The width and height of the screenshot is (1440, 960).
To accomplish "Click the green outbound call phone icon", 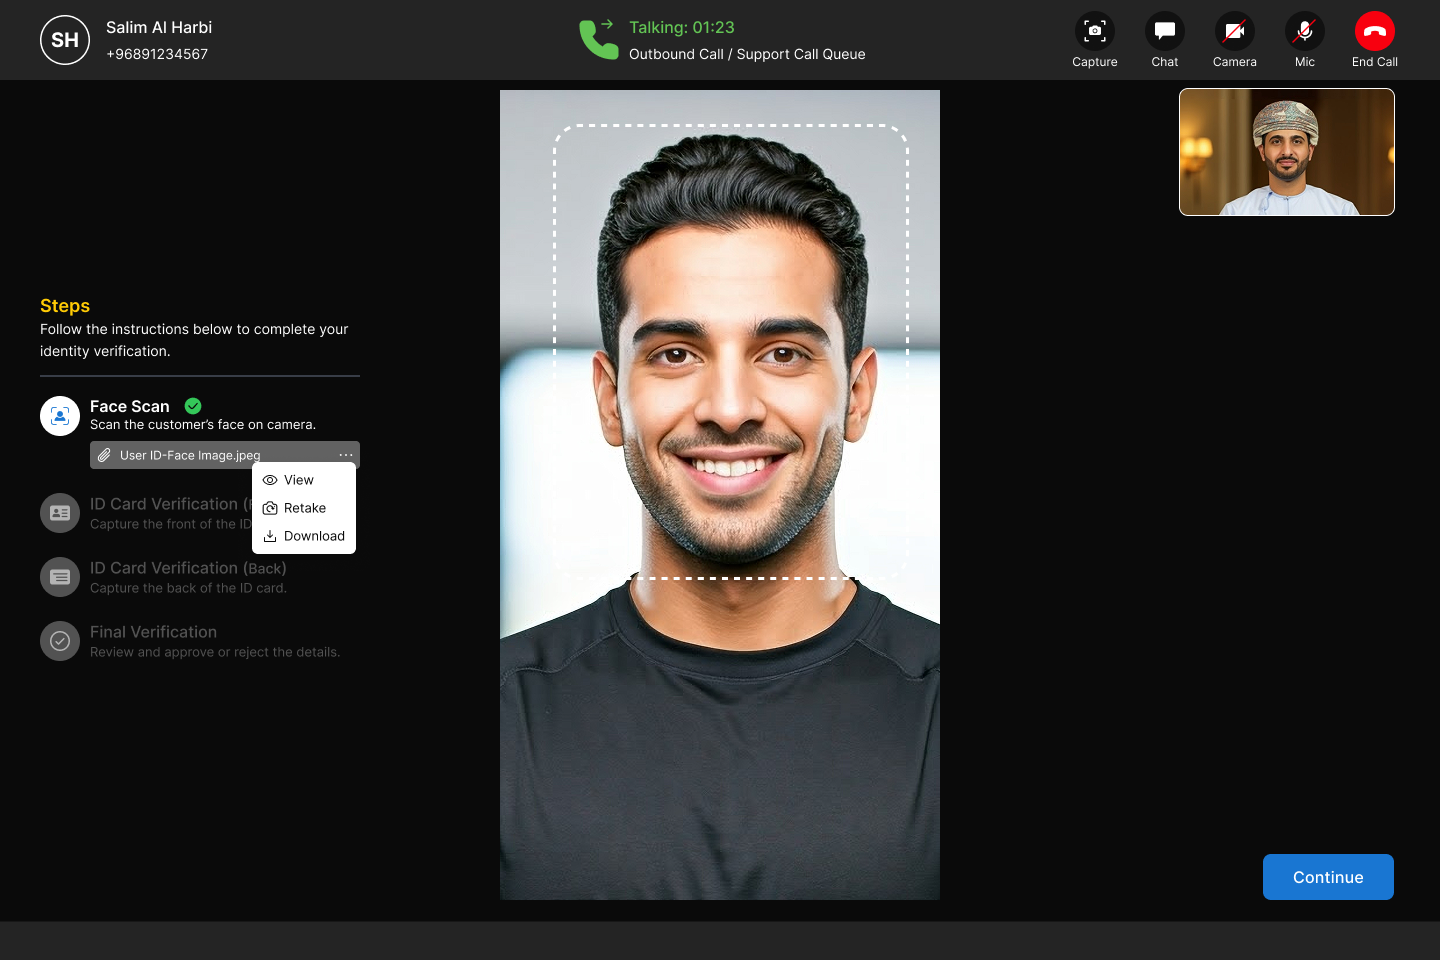I will click(598, 40).
